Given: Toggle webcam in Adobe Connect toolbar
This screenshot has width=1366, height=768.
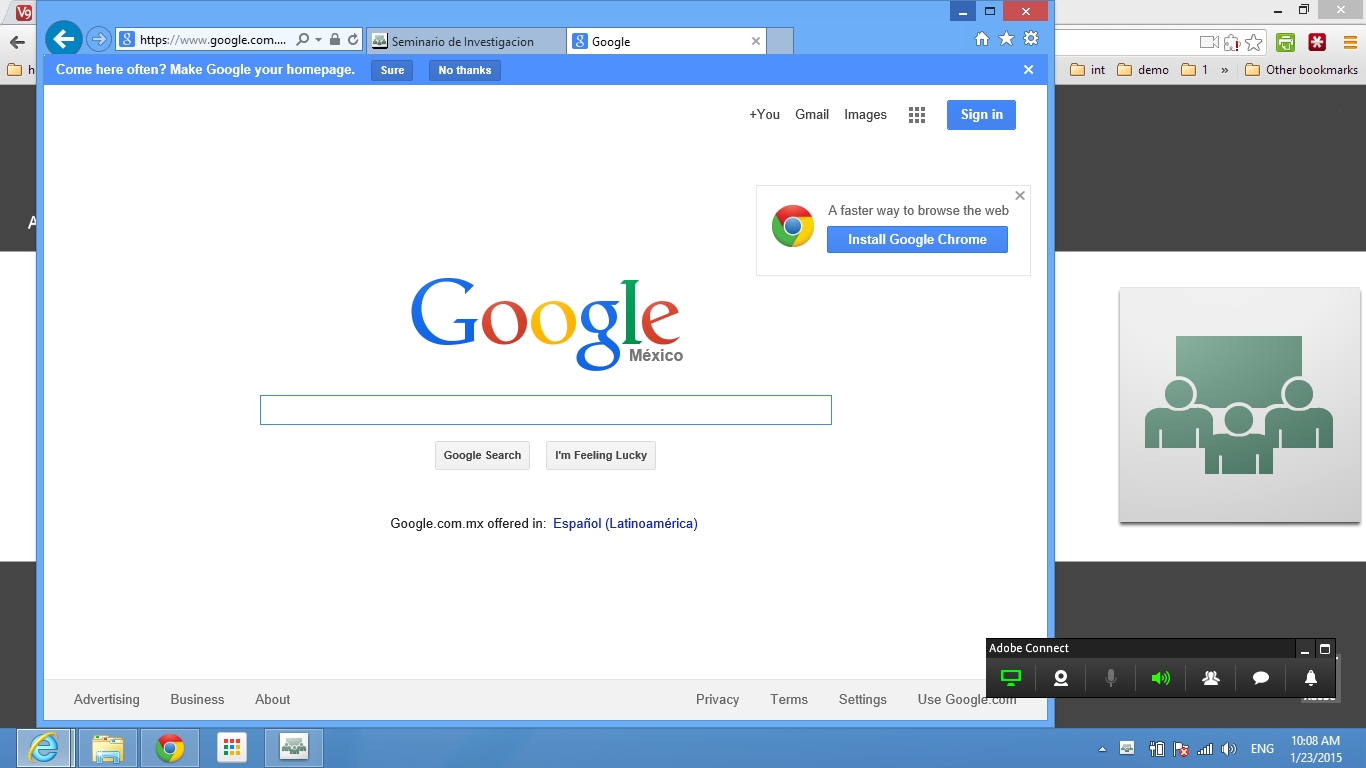Looking at the screenshot, I should pos(1061,678).
